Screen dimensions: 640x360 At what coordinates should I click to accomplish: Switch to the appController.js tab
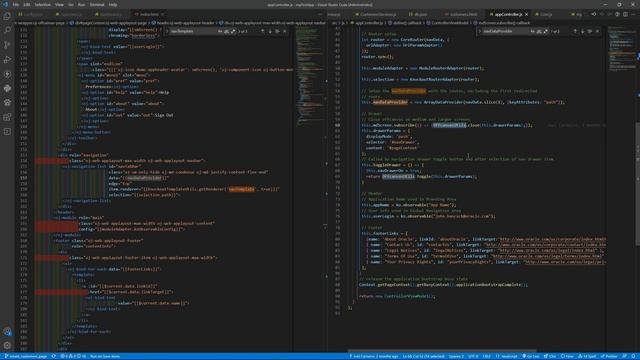[x=508, y=14]
